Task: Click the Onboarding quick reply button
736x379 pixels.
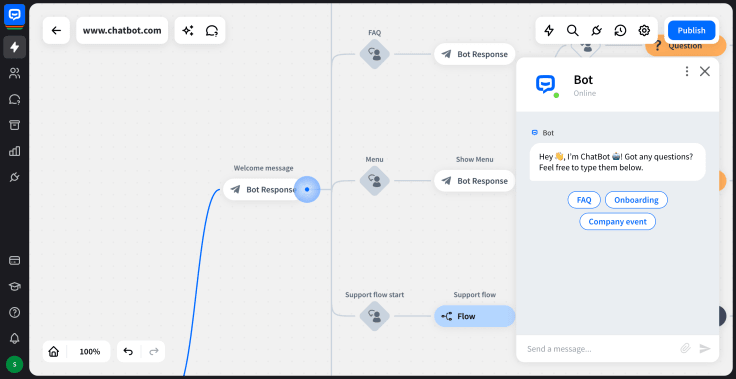Action: point(636,200)
